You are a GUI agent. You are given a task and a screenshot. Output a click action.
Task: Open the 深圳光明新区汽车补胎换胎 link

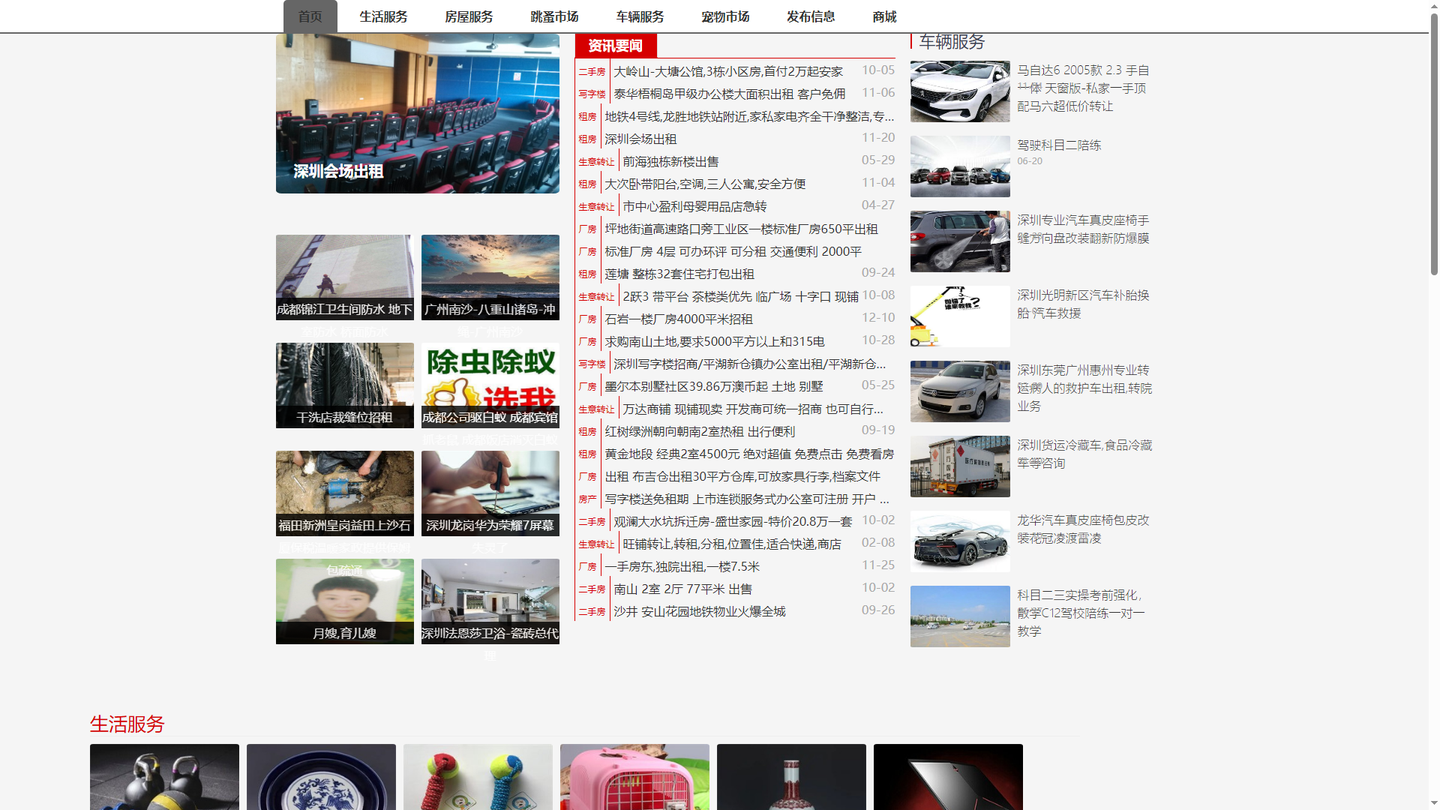[1084, 304]
